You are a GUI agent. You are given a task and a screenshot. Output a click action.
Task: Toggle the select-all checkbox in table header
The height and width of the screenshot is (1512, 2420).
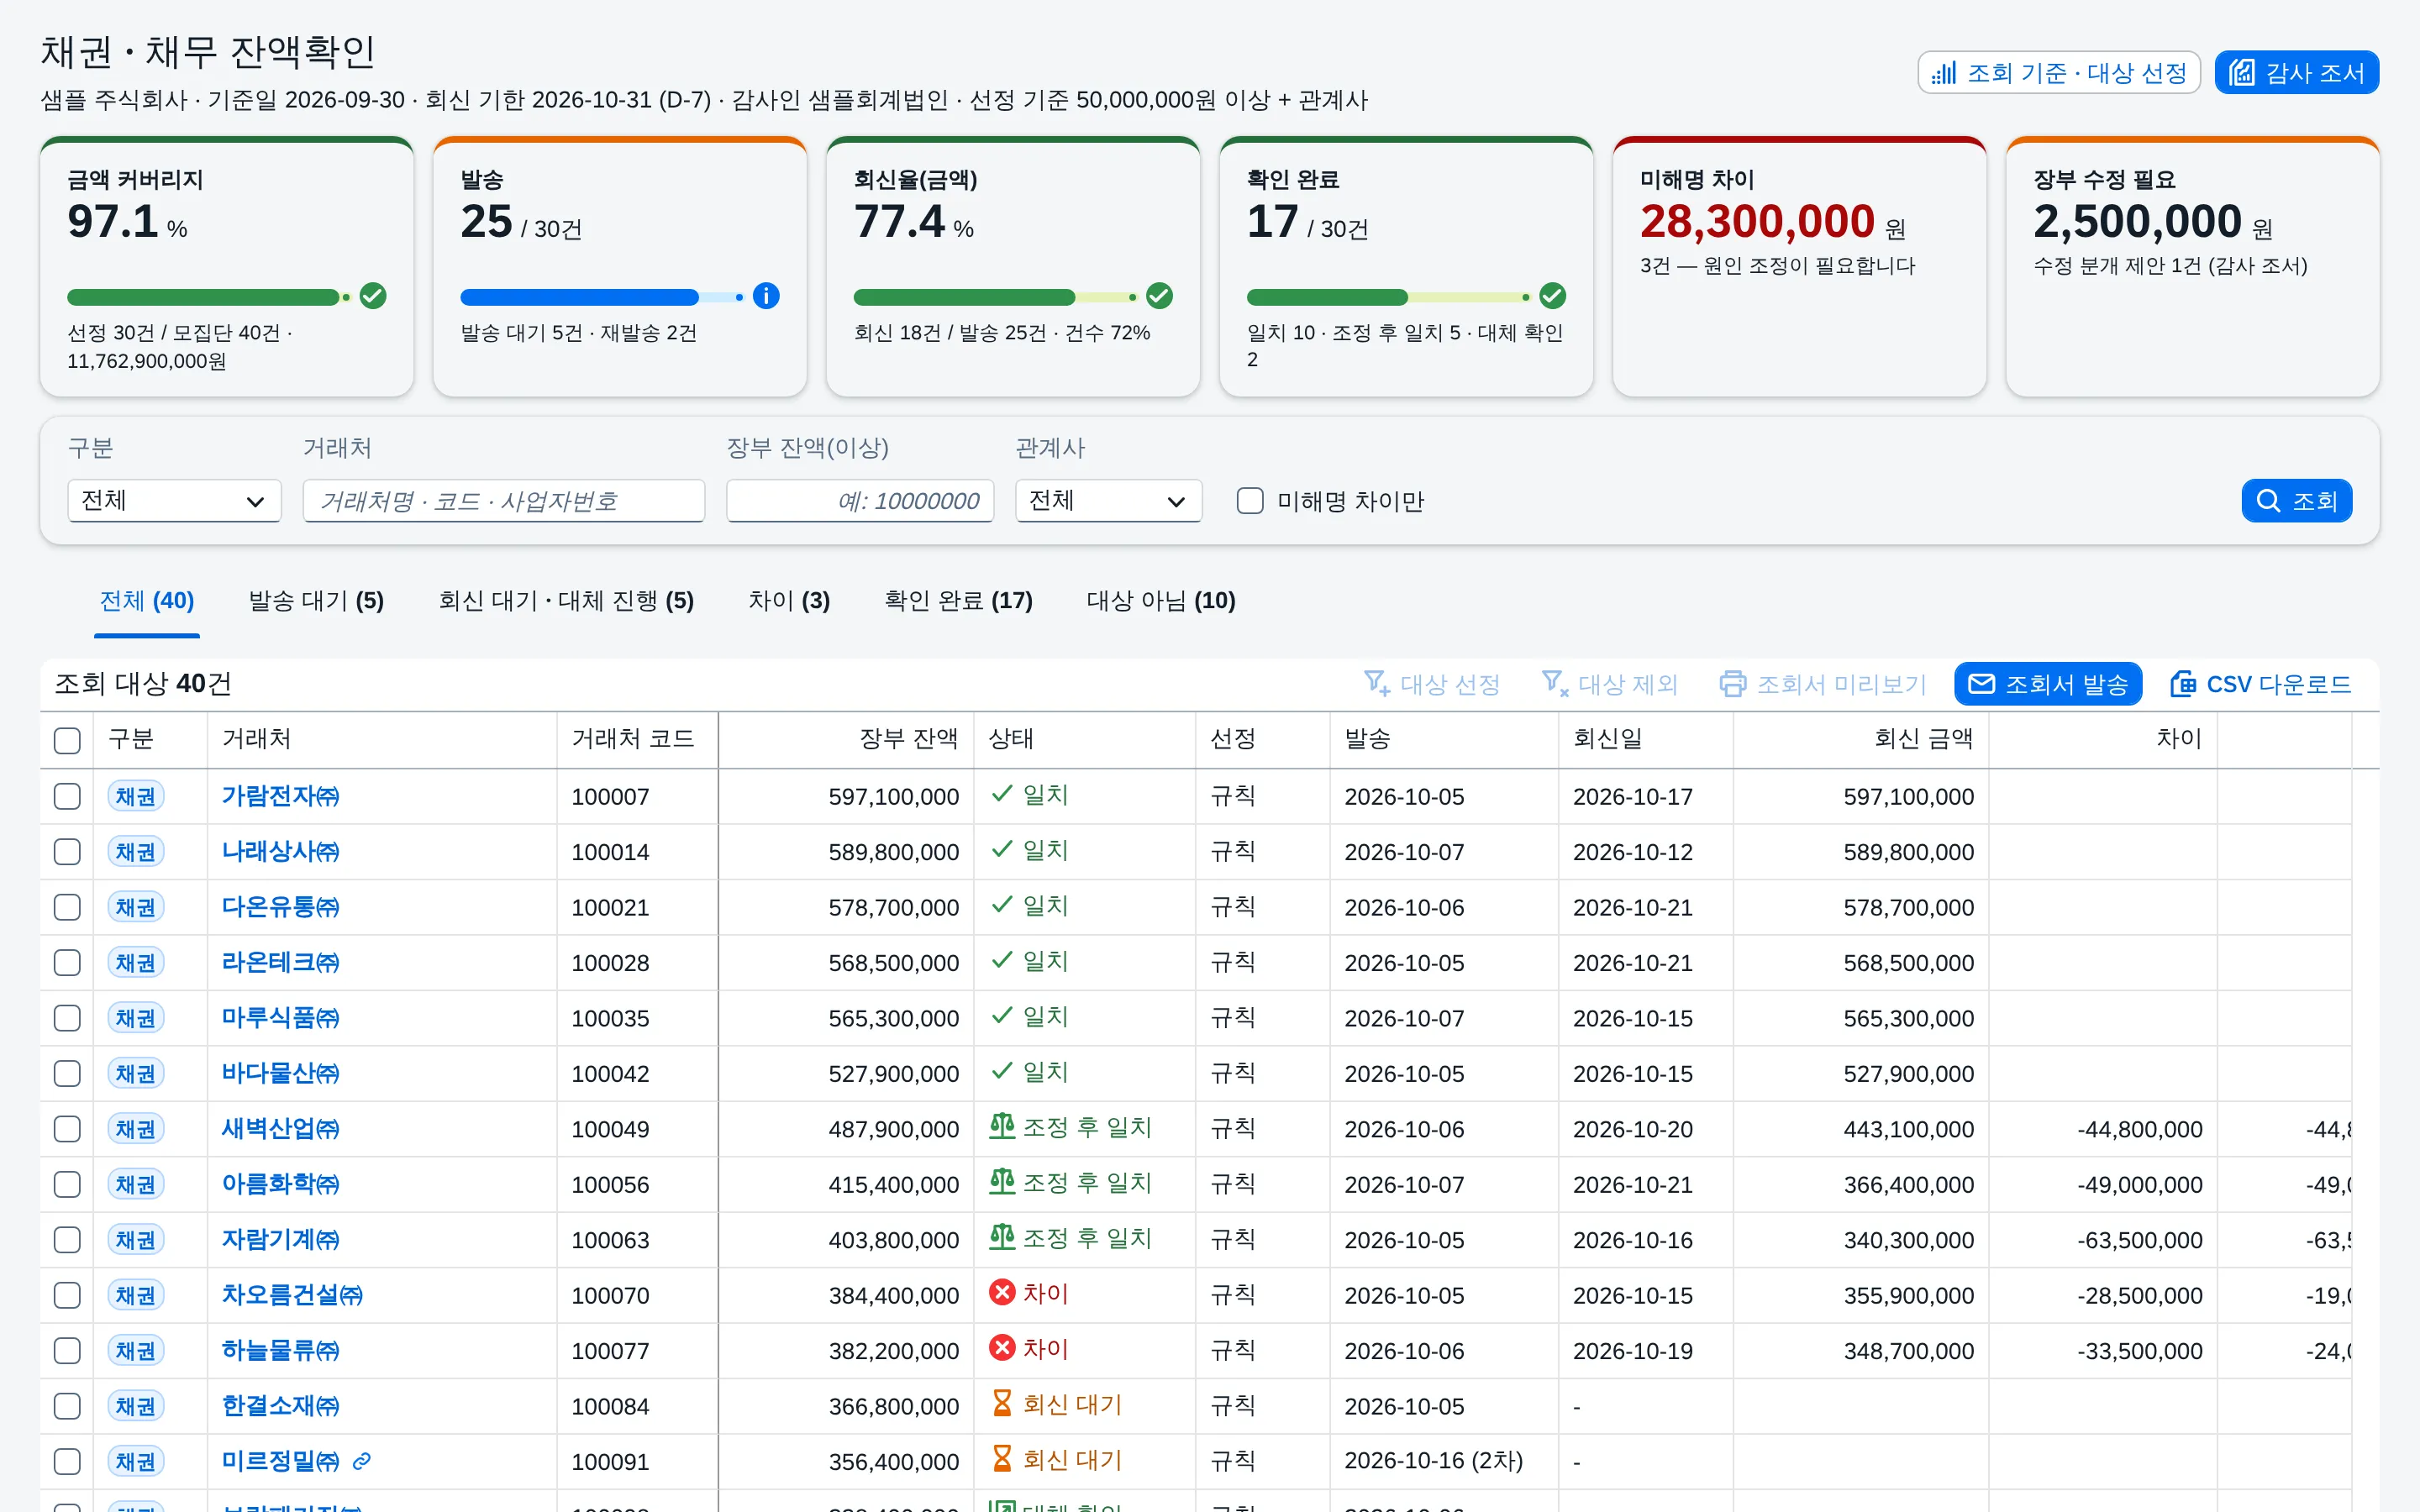tap(67, 740)
